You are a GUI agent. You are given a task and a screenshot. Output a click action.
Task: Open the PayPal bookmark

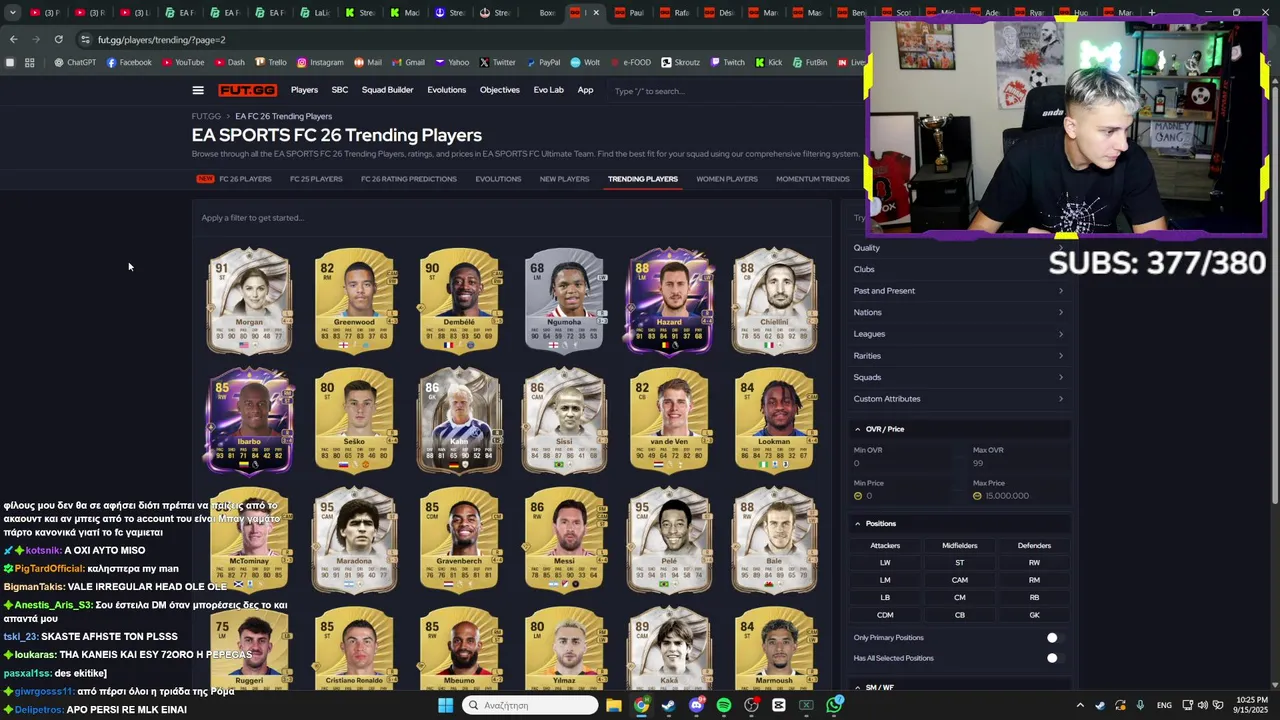point(543,62)
